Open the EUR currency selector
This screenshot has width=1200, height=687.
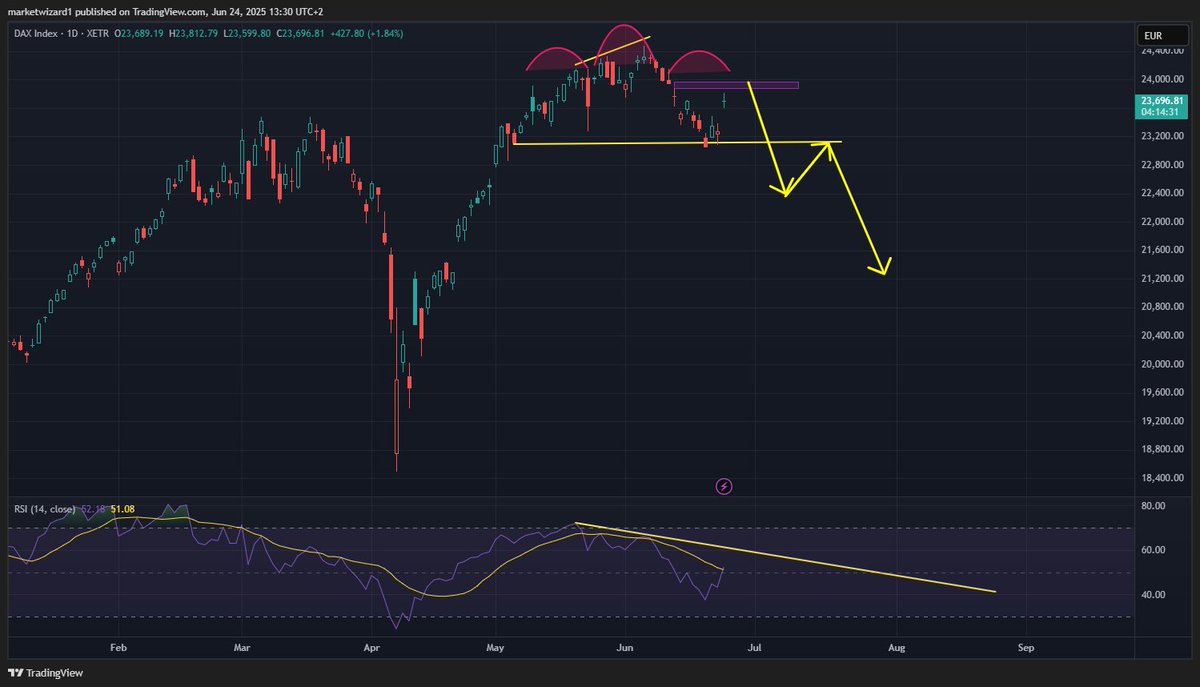click(1162, 36)
